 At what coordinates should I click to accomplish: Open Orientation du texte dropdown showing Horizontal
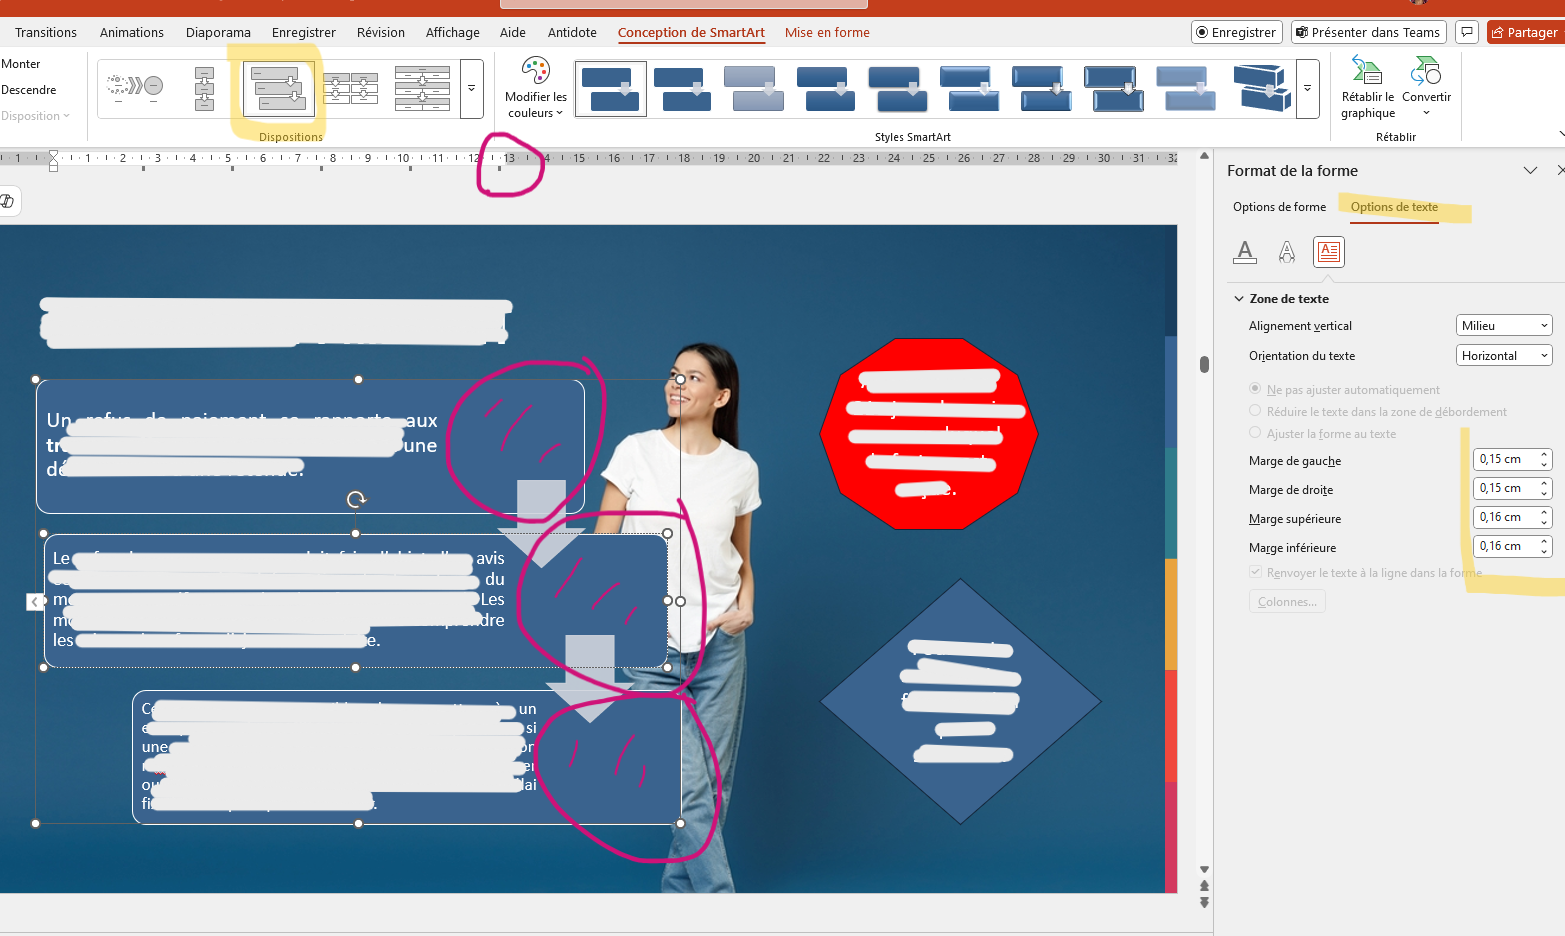[x=1504, y=355]
